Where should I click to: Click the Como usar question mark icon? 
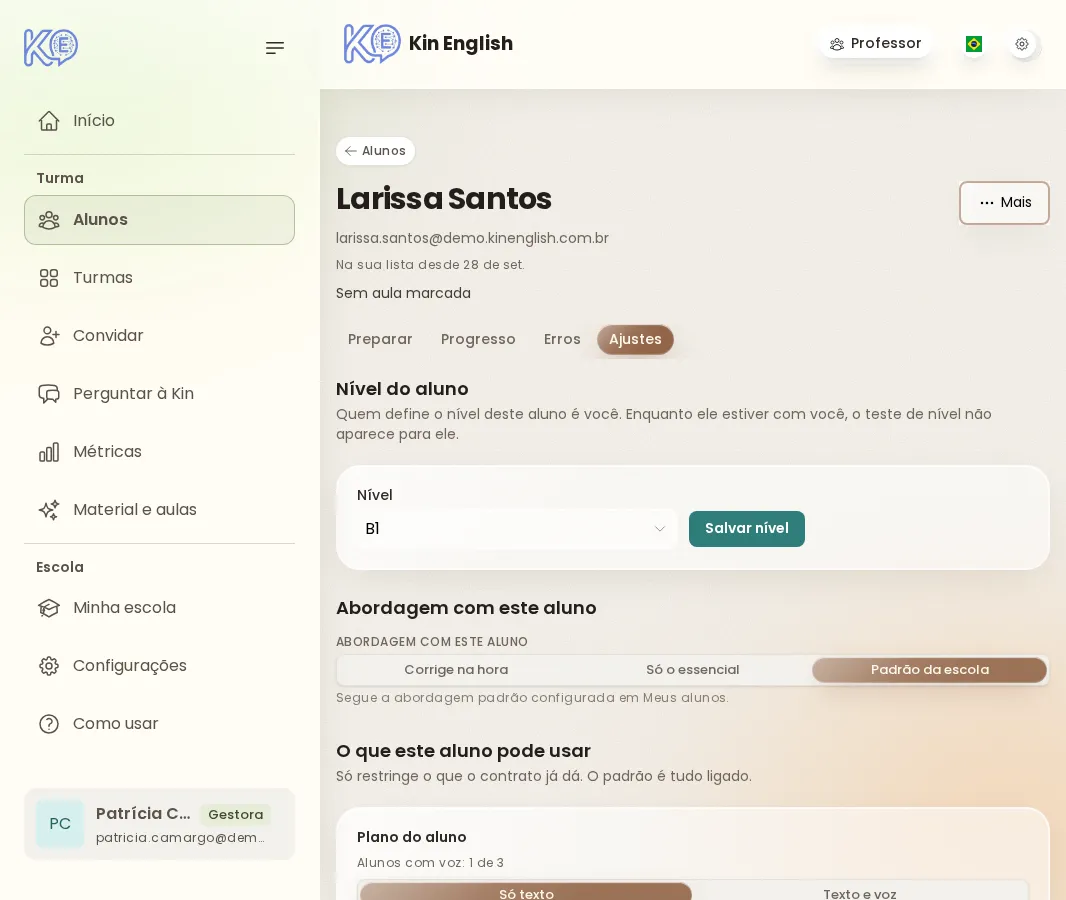coord(49,724)
